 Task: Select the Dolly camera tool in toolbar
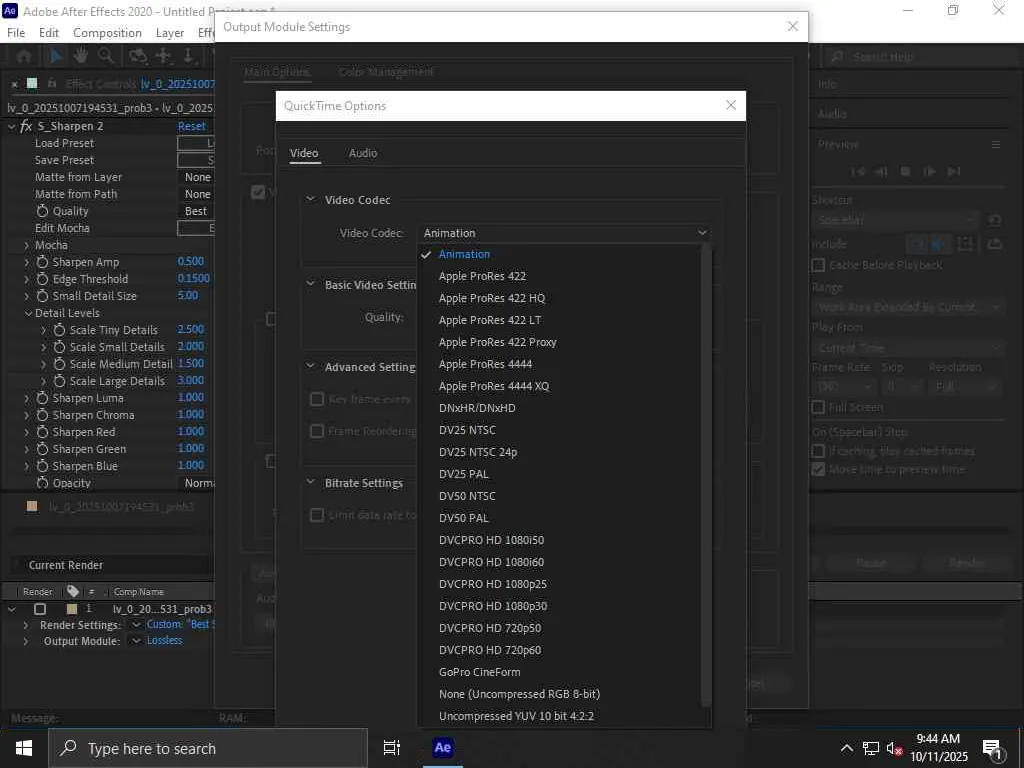tap(188, 56)
